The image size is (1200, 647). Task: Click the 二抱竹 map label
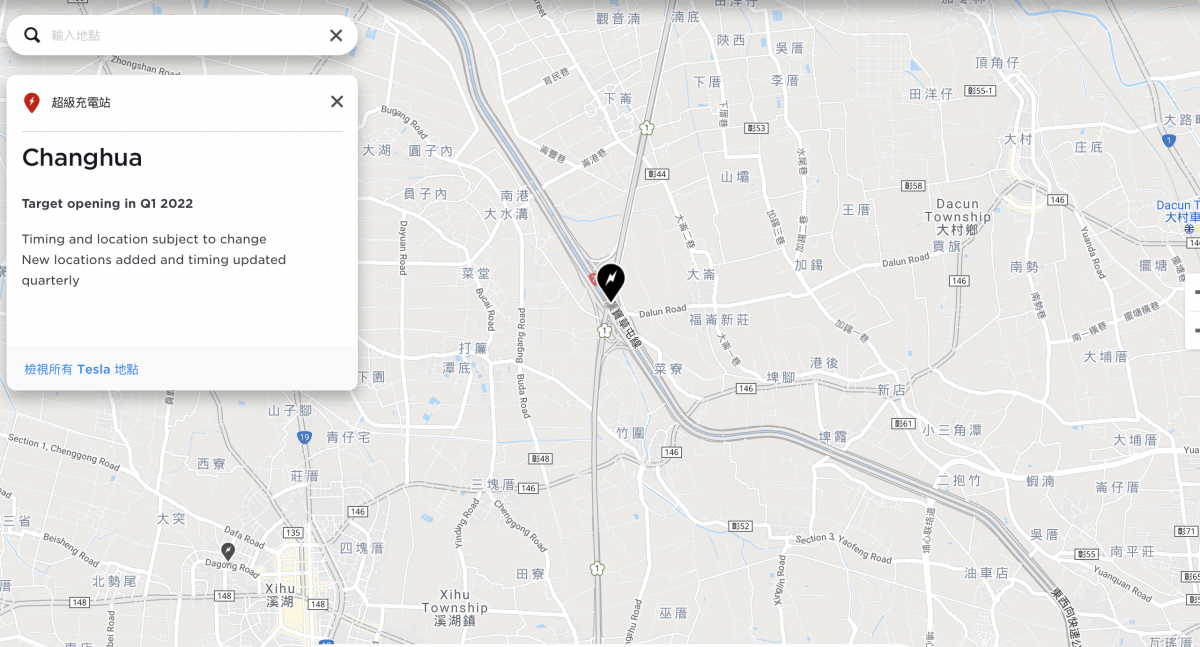(959, 481)
